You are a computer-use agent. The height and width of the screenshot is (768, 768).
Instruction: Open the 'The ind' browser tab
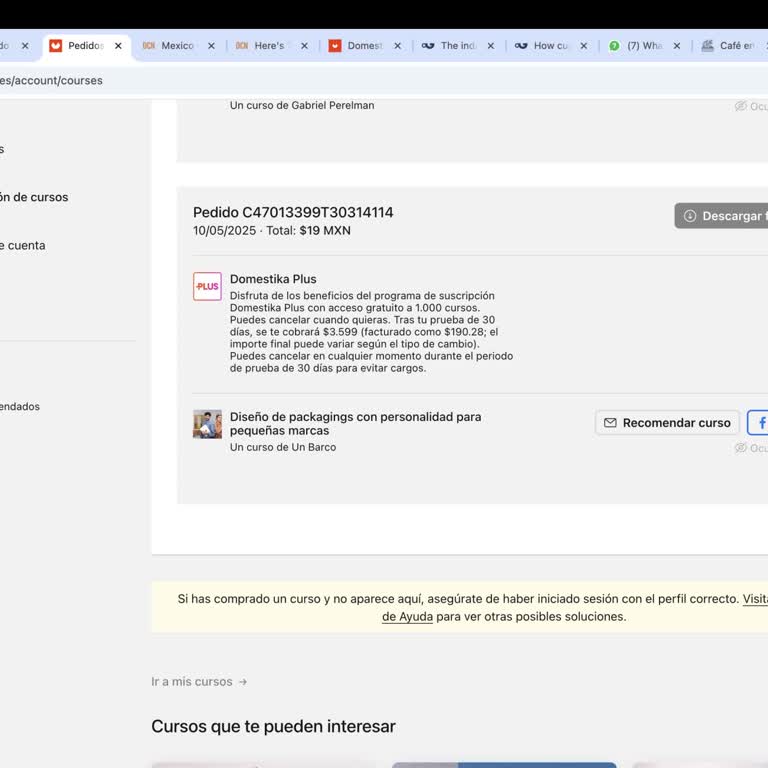pos(458,46)
